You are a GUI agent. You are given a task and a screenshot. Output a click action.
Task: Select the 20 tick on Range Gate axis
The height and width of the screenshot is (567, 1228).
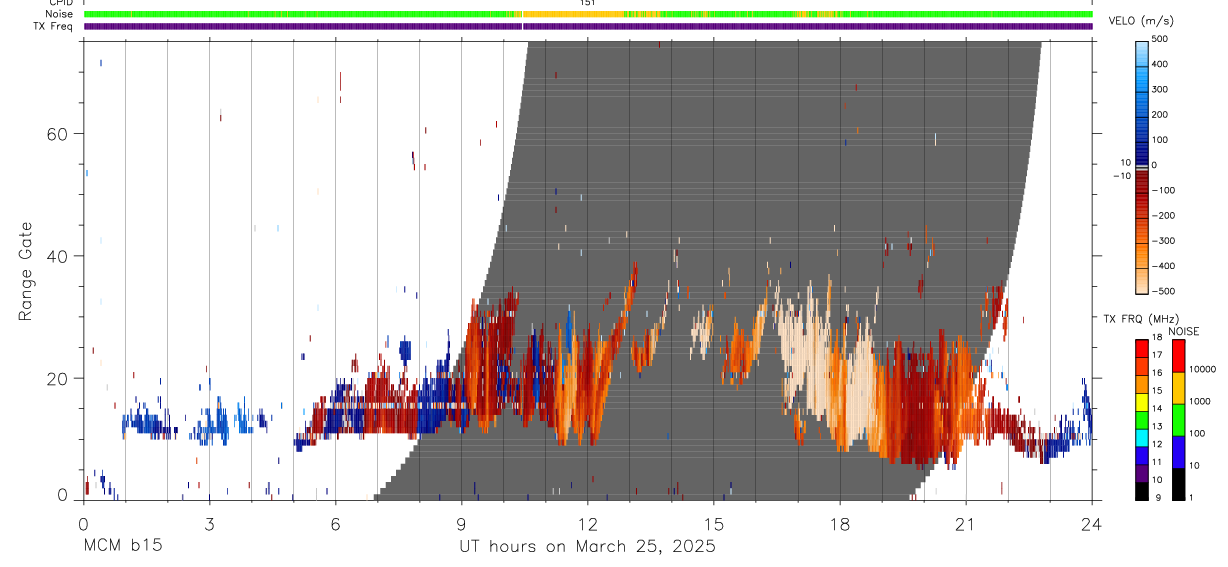click(x=57, y=378)
